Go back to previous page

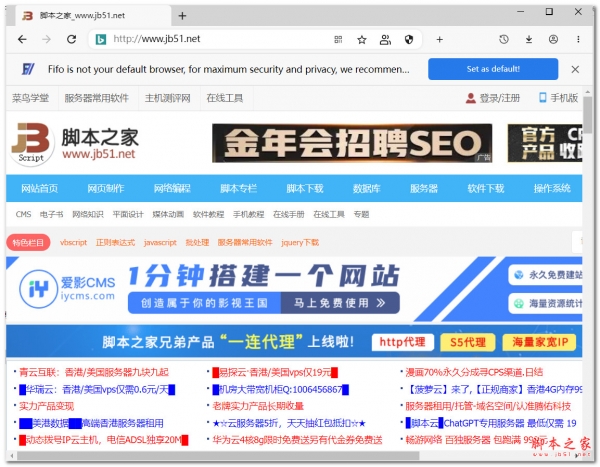(x=23, y=39)
